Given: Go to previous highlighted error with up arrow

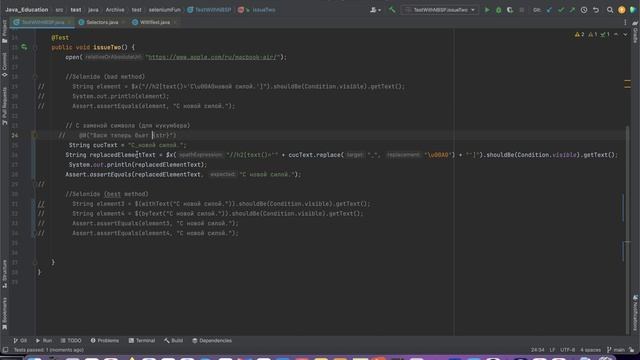Looking at the screenshot, I should point(616,35).
